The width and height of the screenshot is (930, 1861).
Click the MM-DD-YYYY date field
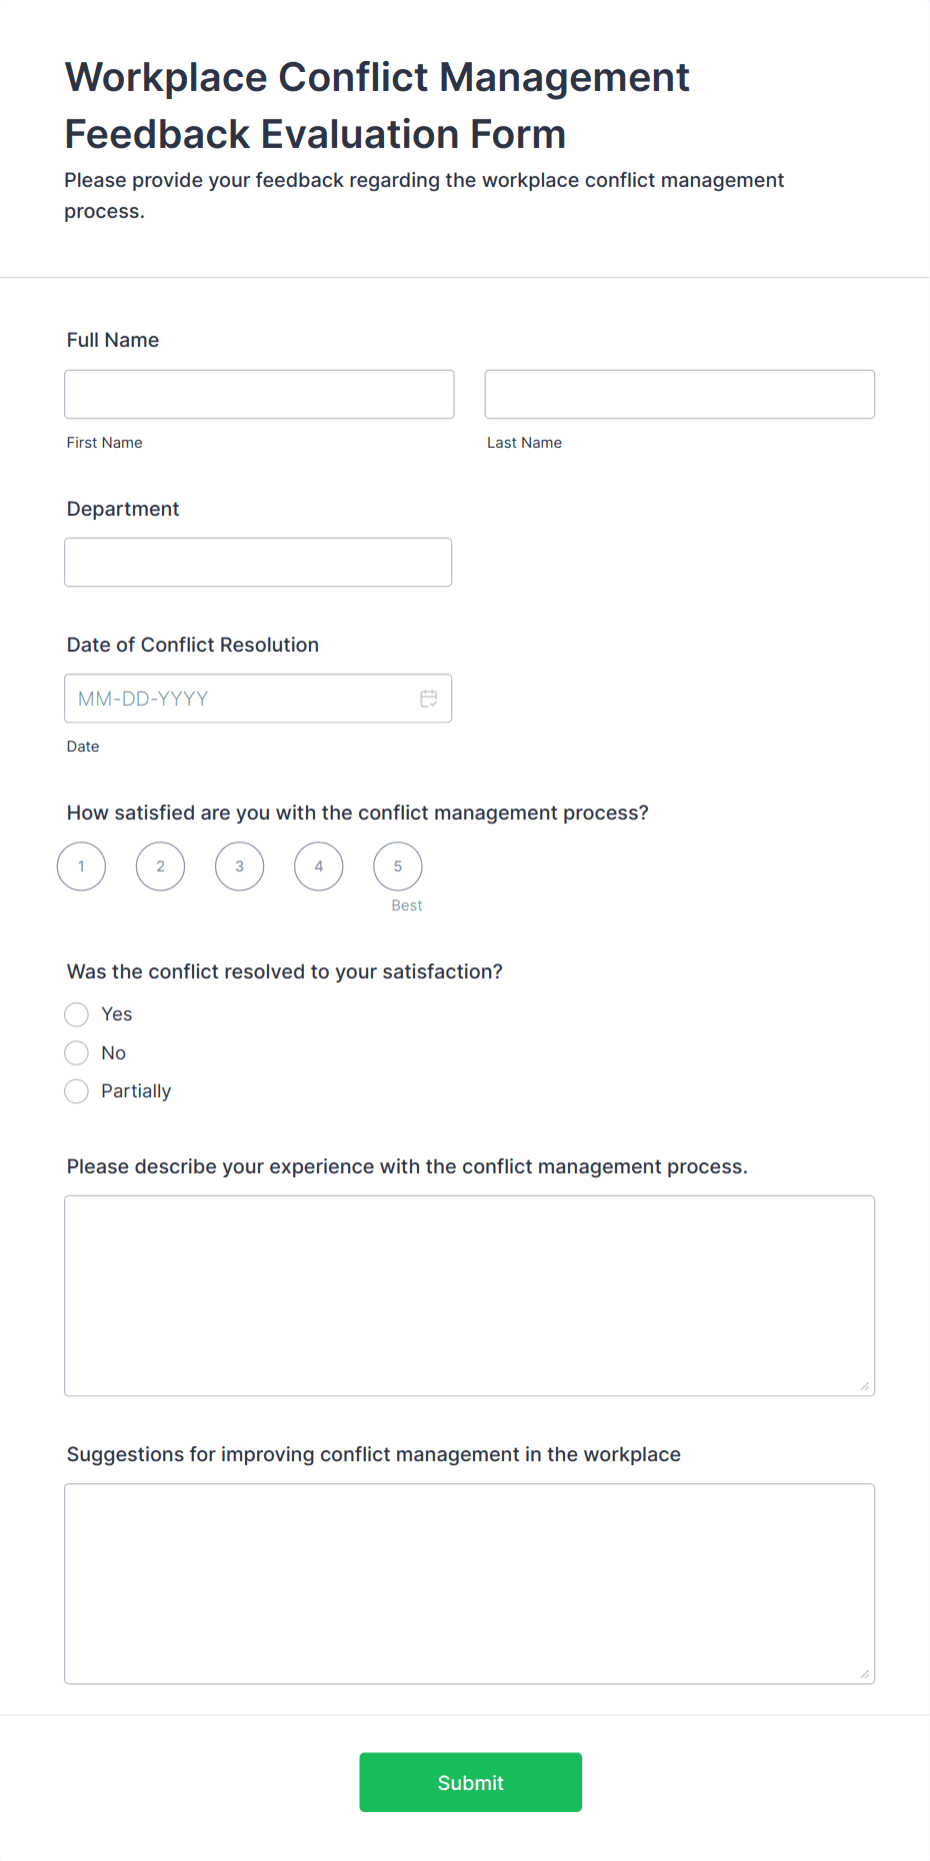(x=240, y=698)
